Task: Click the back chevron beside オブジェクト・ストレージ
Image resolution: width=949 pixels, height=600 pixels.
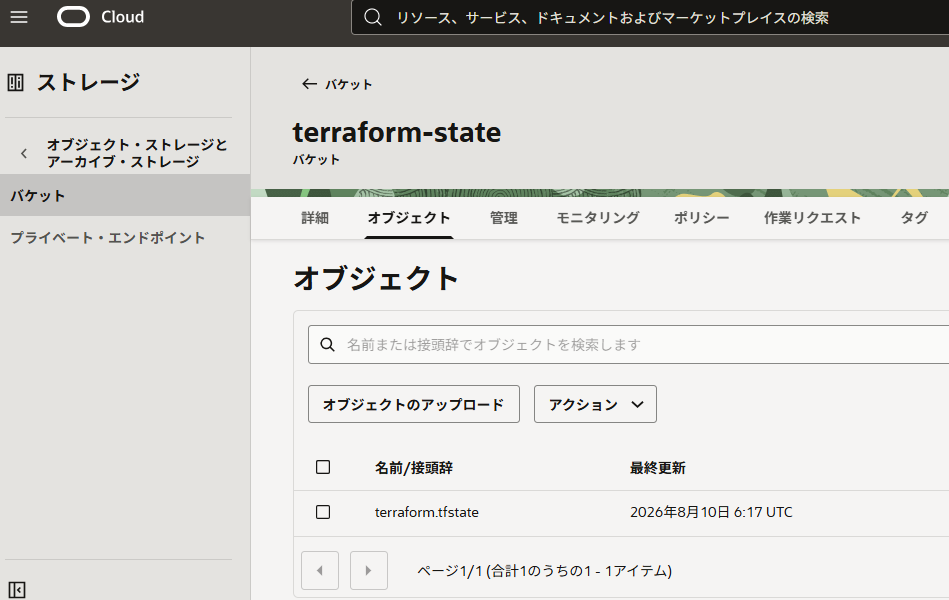Action: [x=24, y=154]
